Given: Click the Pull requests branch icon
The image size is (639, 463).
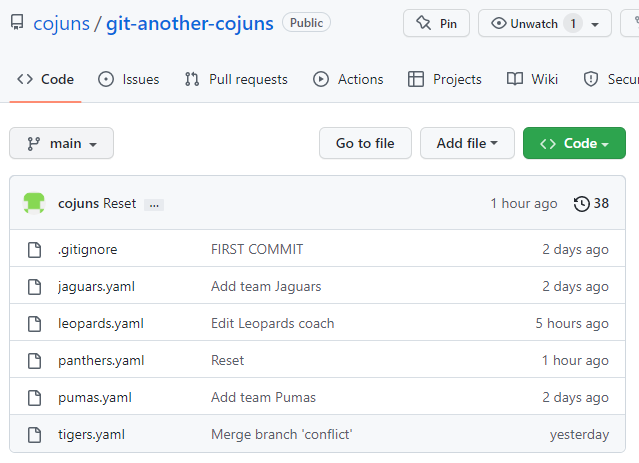Looking at the screenshot, I should [x=192, y=79].
